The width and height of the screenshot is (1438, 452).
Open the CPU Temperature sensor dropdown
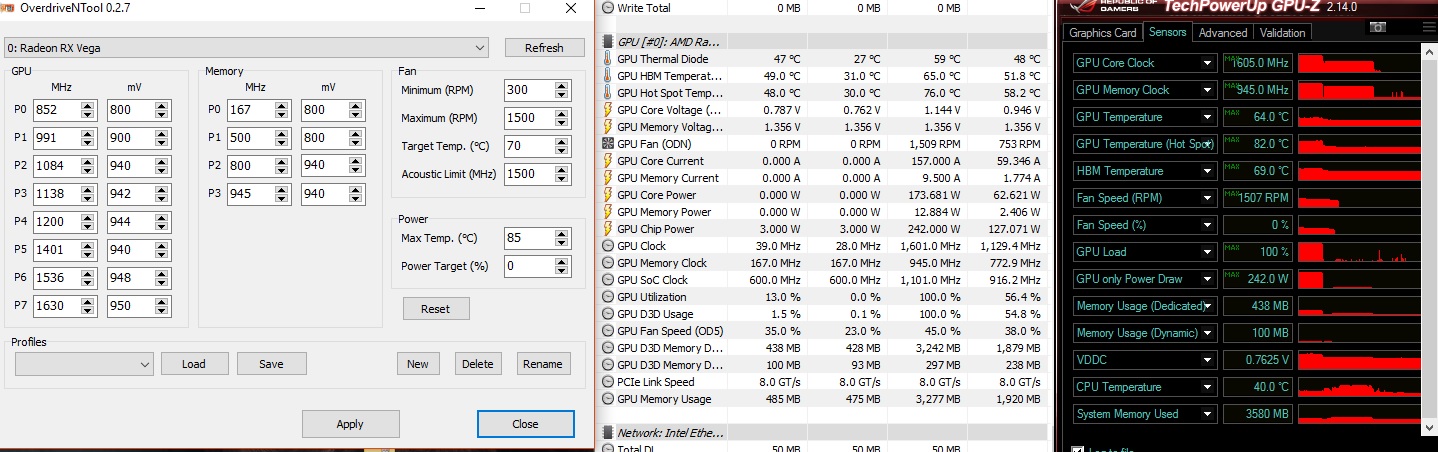pyautogui.click(x=1208, y=387)
